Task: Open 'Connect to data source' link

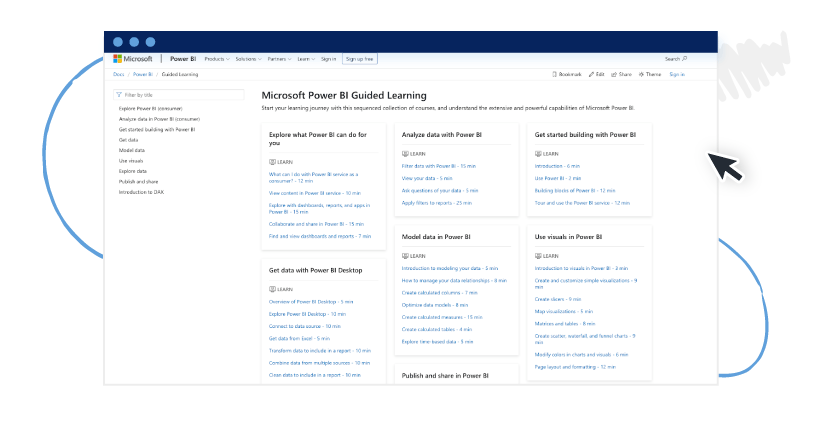Action: 304,326
